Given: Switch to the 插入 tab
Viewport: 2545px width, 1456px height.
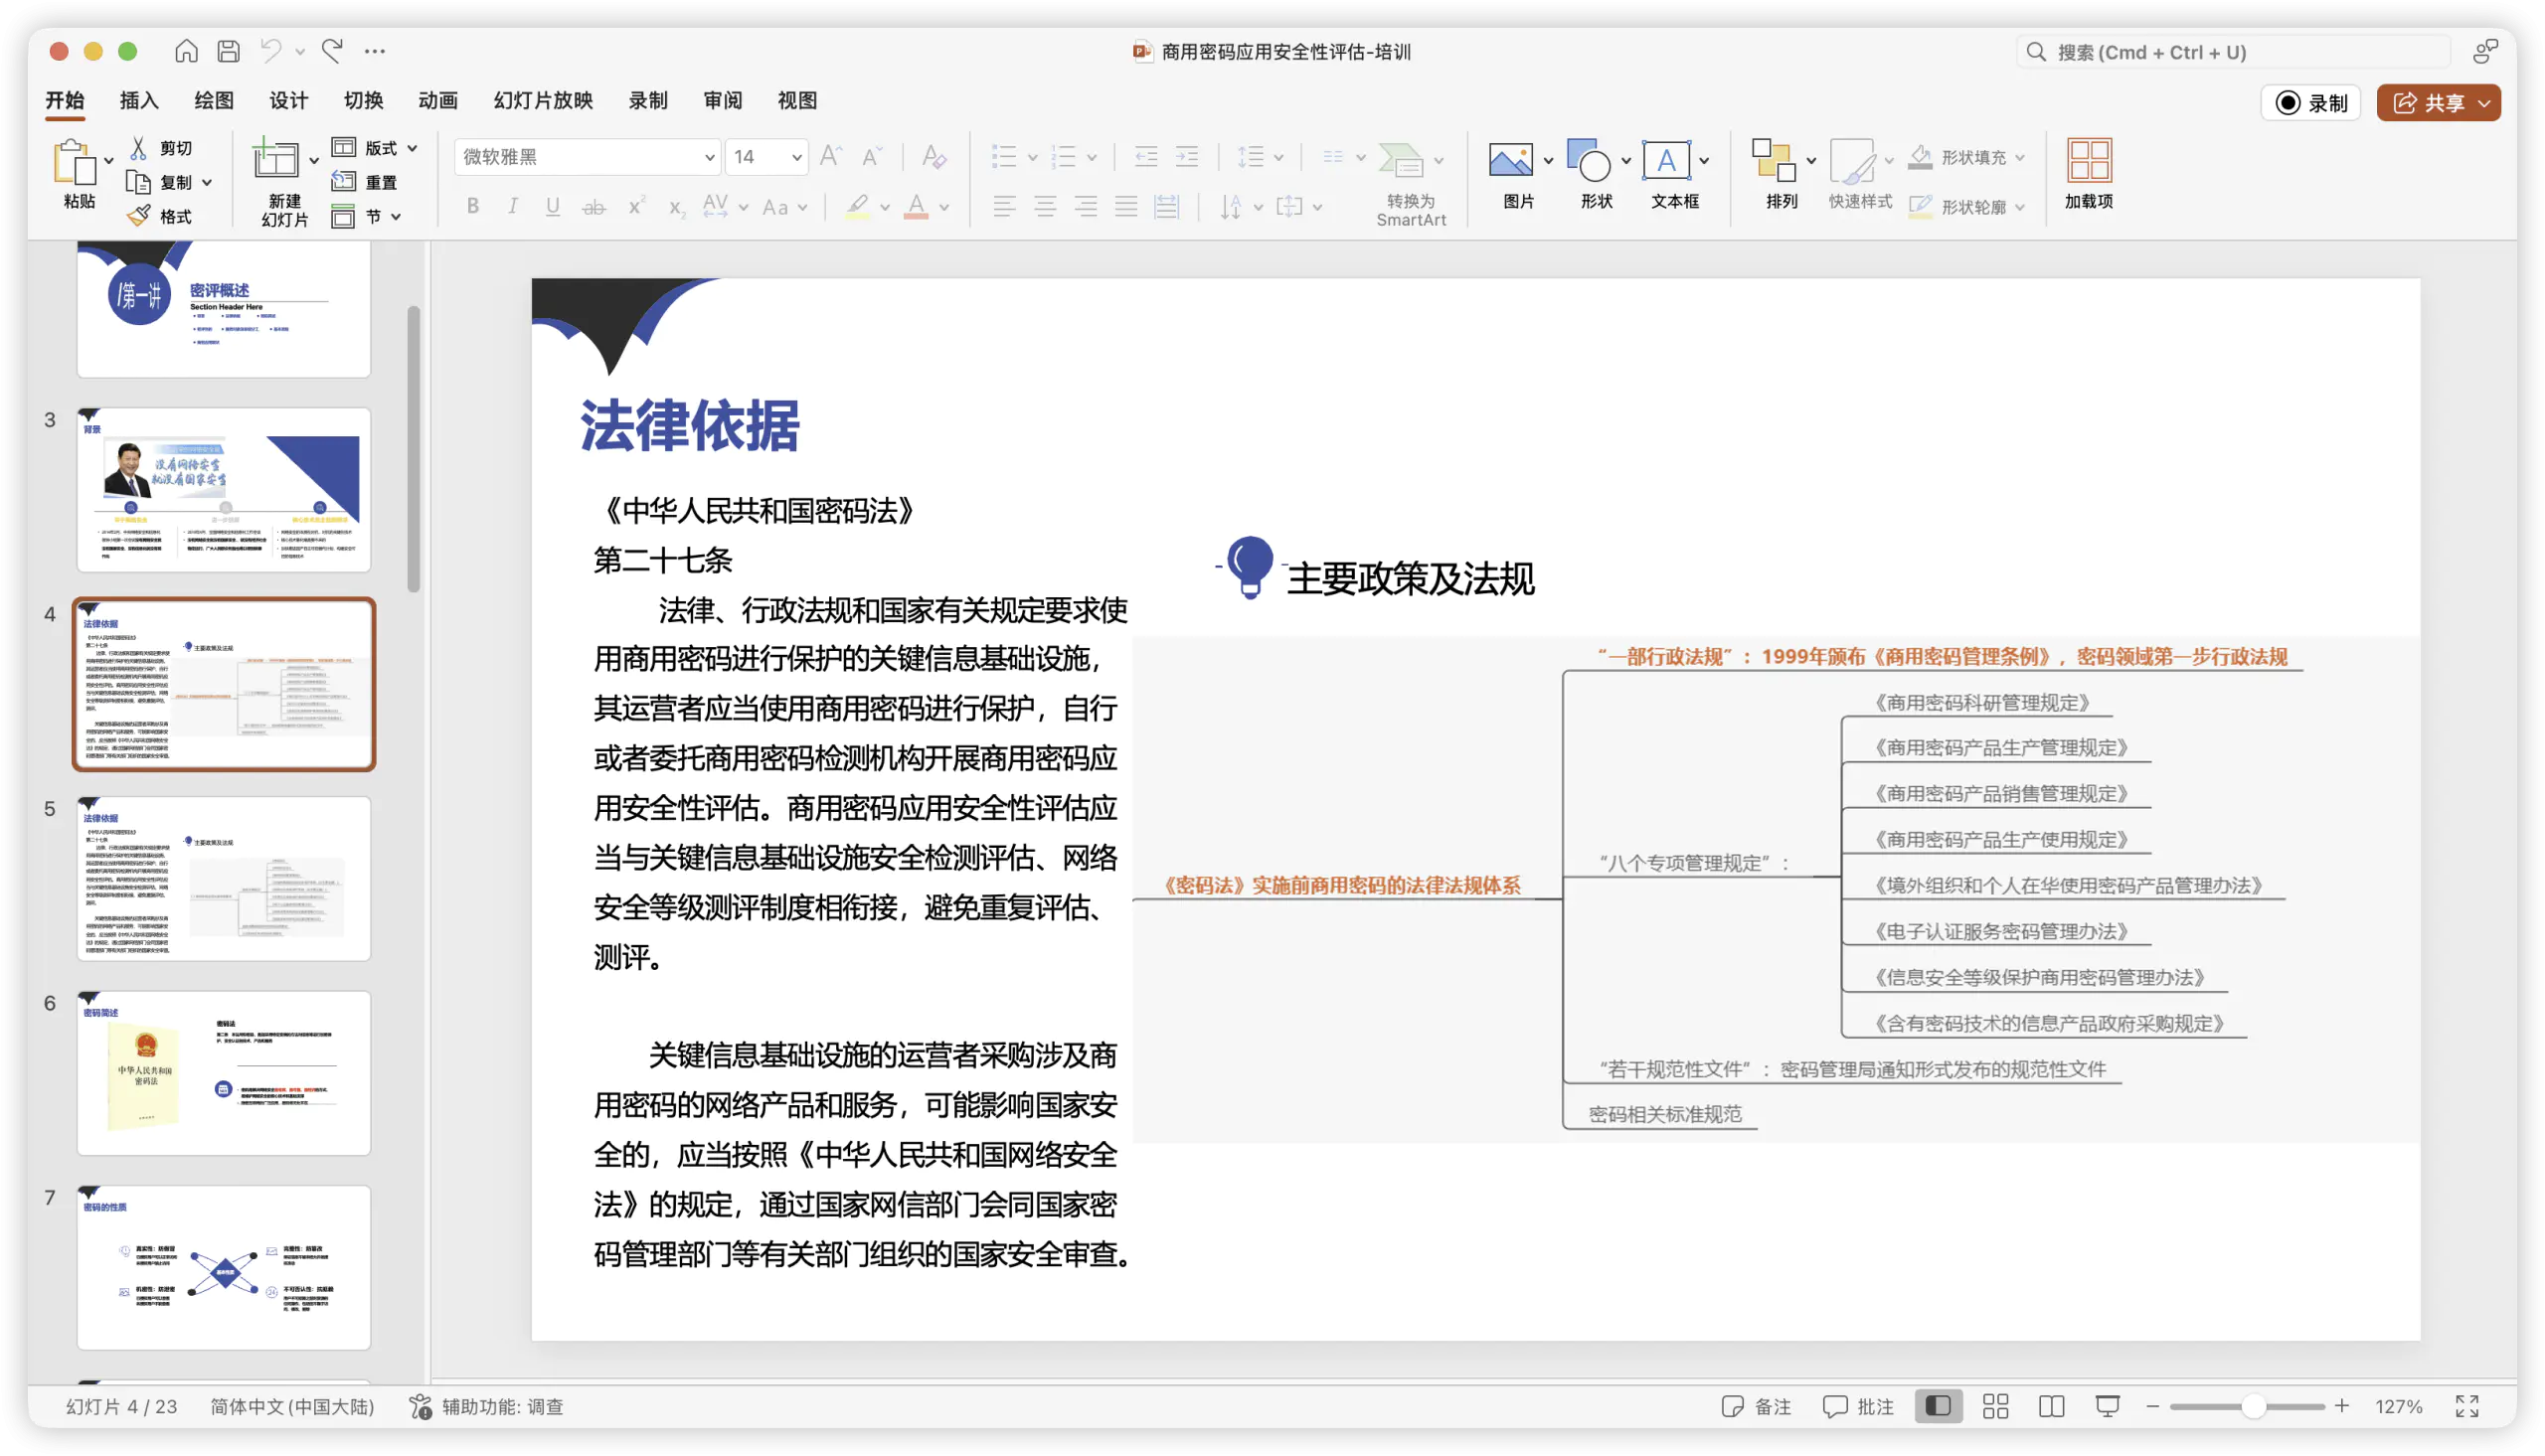Looking at the screenshot, I should coord(139,100).
